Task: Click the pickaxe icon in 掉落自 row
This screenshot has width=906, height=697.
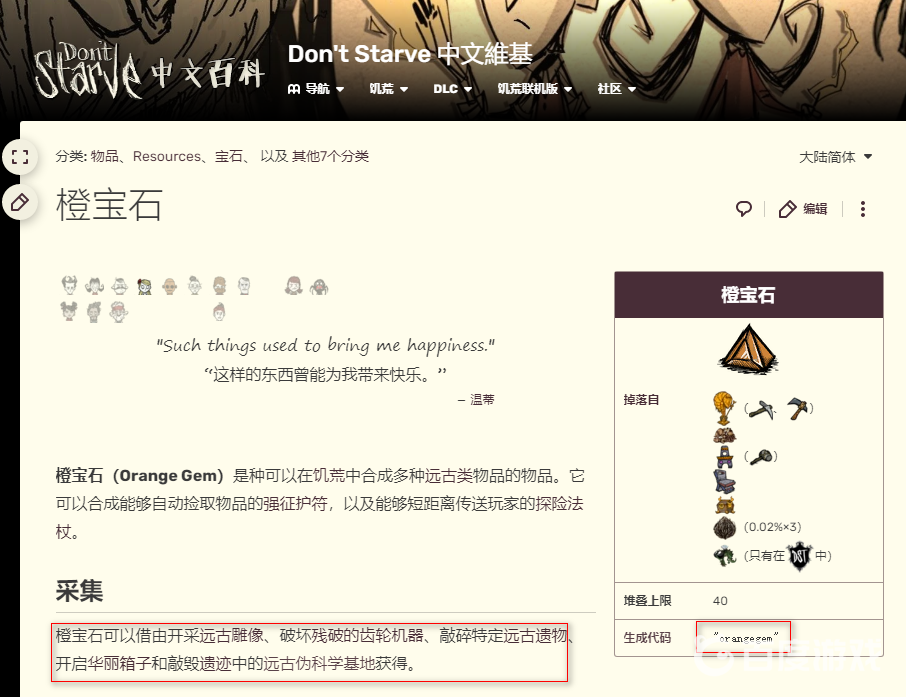Action: click(762, 409)
